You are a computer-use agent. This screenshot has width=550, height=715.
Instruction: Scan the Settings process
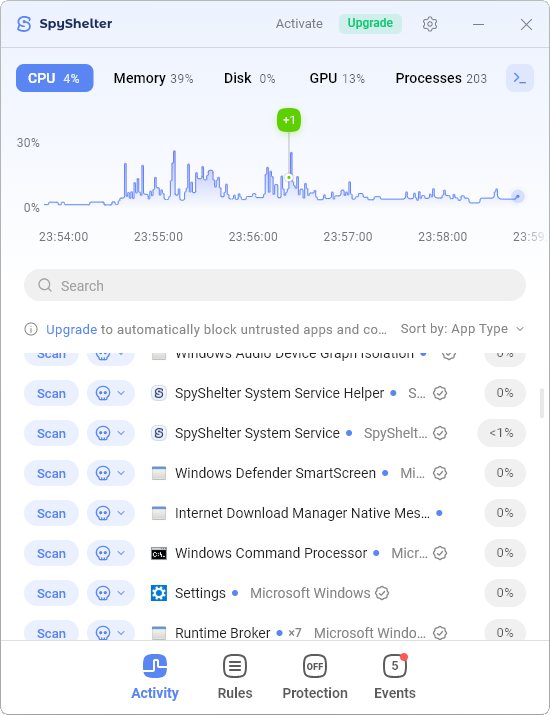pos(51,593)
